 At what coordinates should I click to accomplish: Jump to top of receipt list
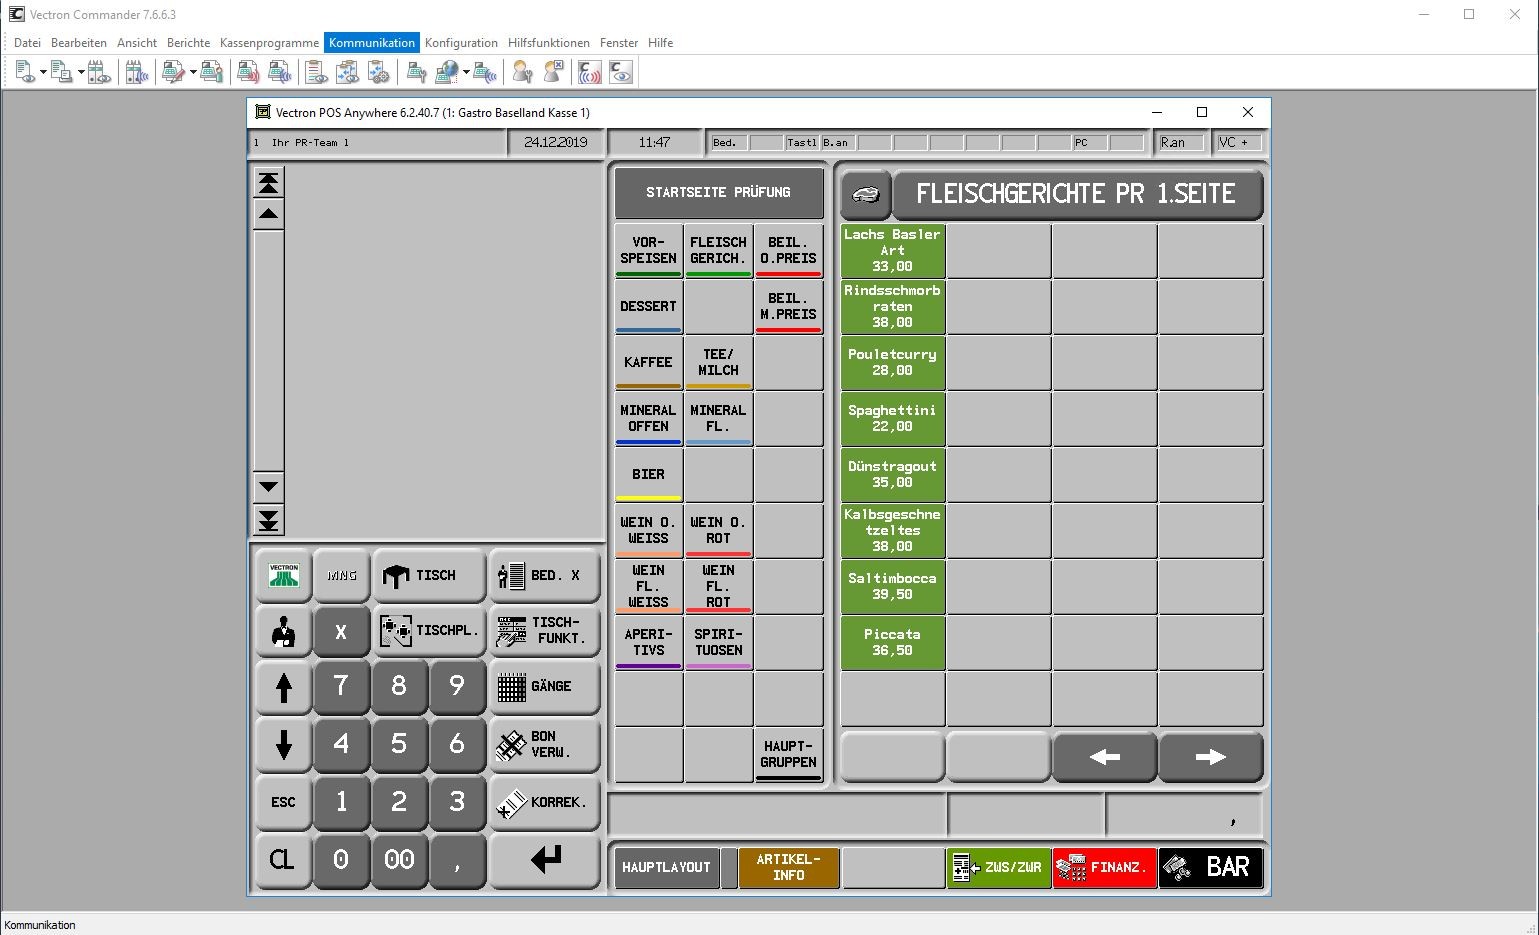click(269, 182)
